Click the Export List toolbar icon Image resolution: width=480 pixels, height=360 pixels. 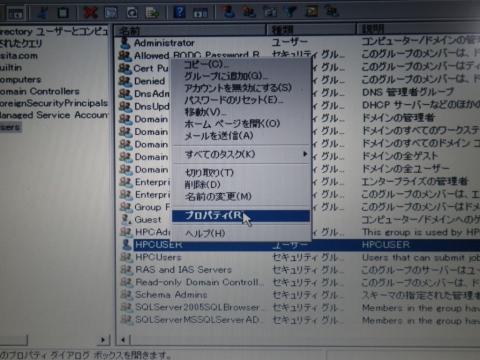[x=152, y=13]
